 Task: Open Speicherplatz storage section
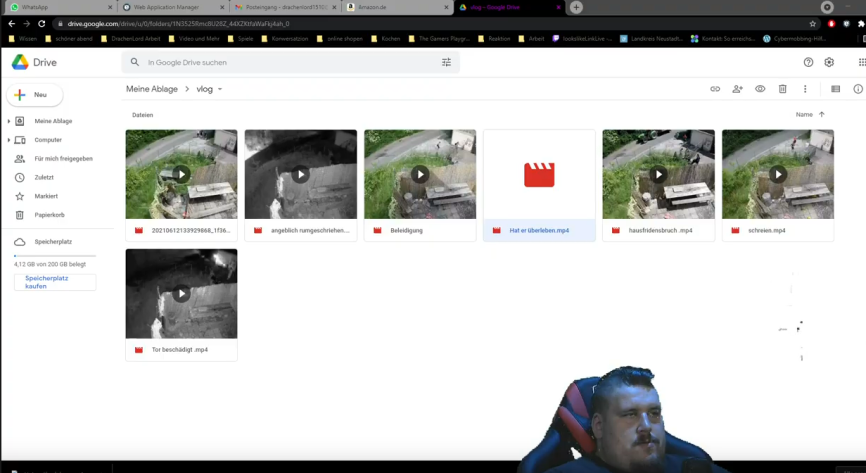(x=53, y=241)
